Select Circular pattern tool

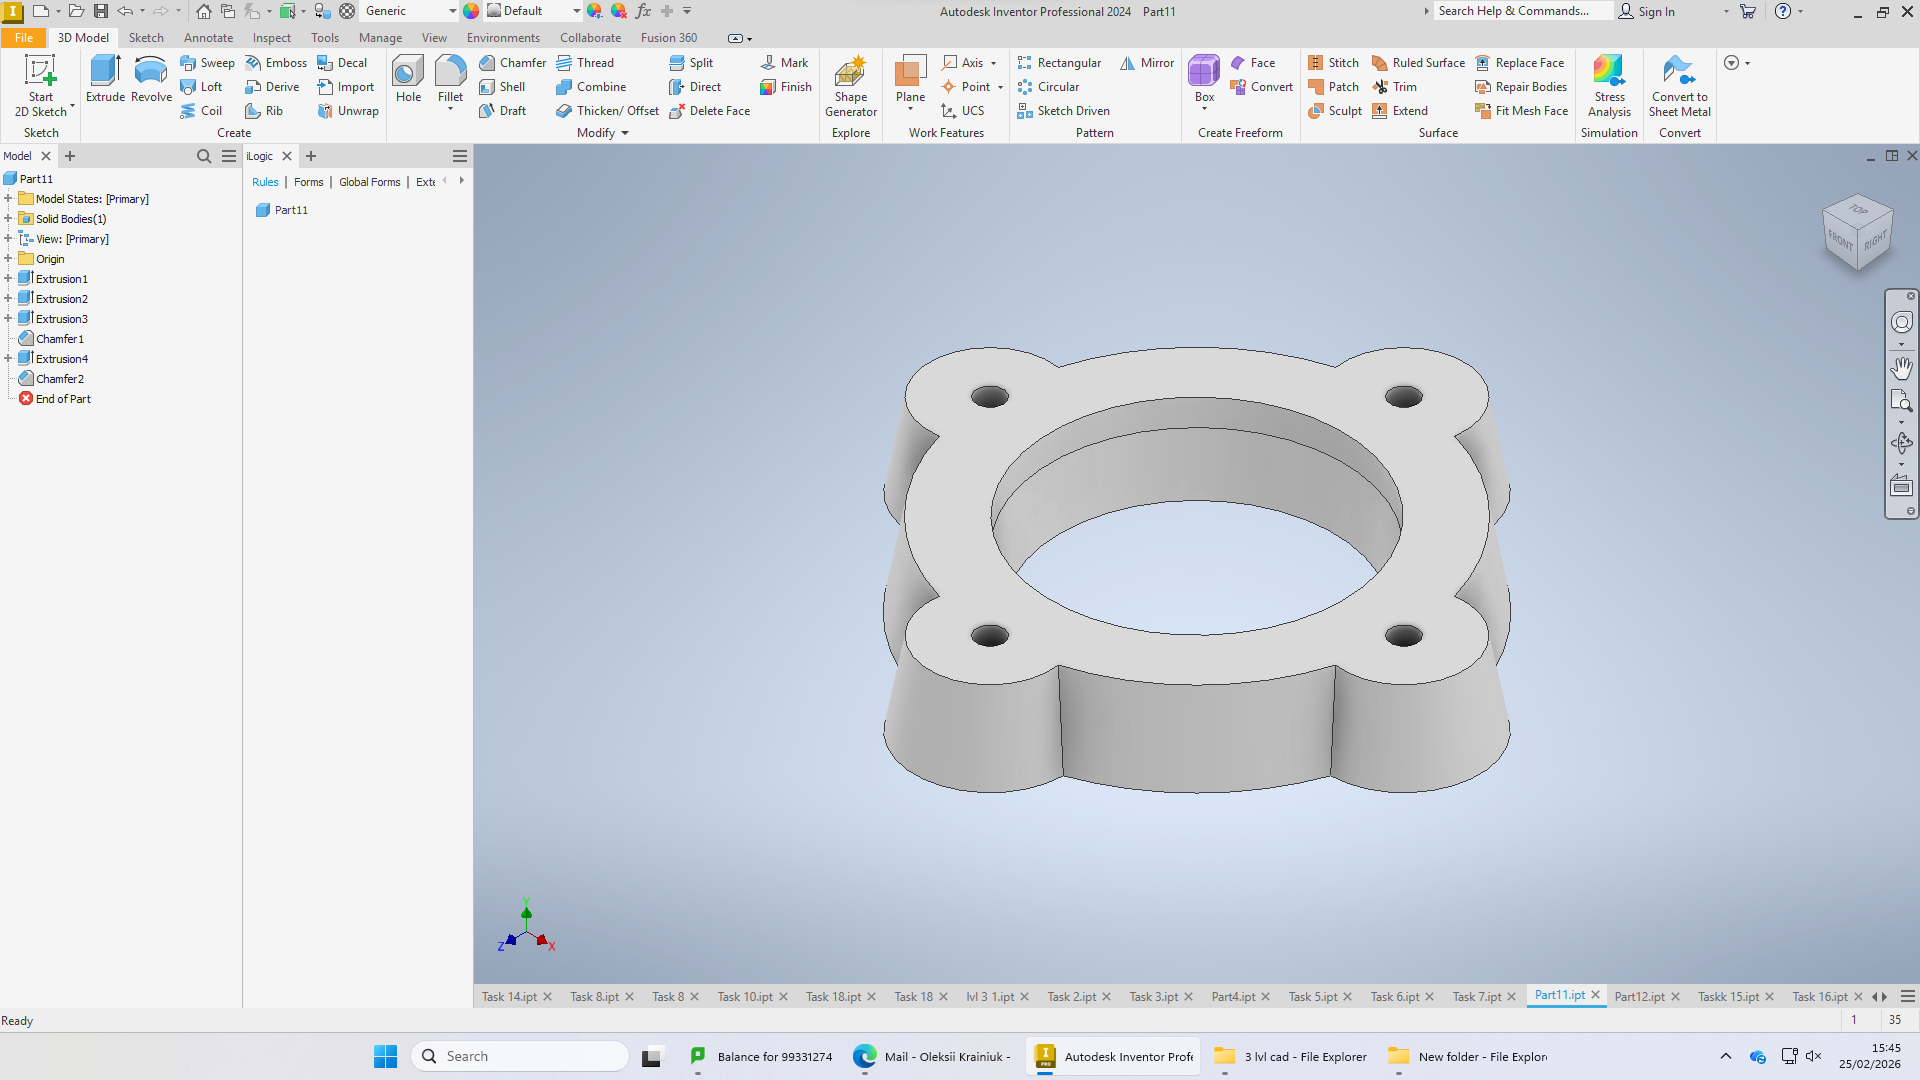tap(1048, 86)
